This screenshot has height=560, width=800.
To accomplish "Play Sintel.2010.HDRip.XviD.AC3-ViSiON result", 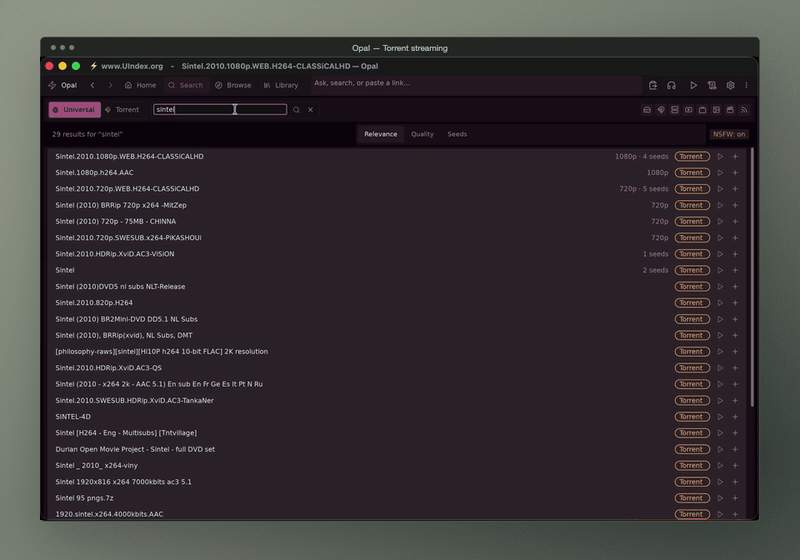I will click(720, 254).
